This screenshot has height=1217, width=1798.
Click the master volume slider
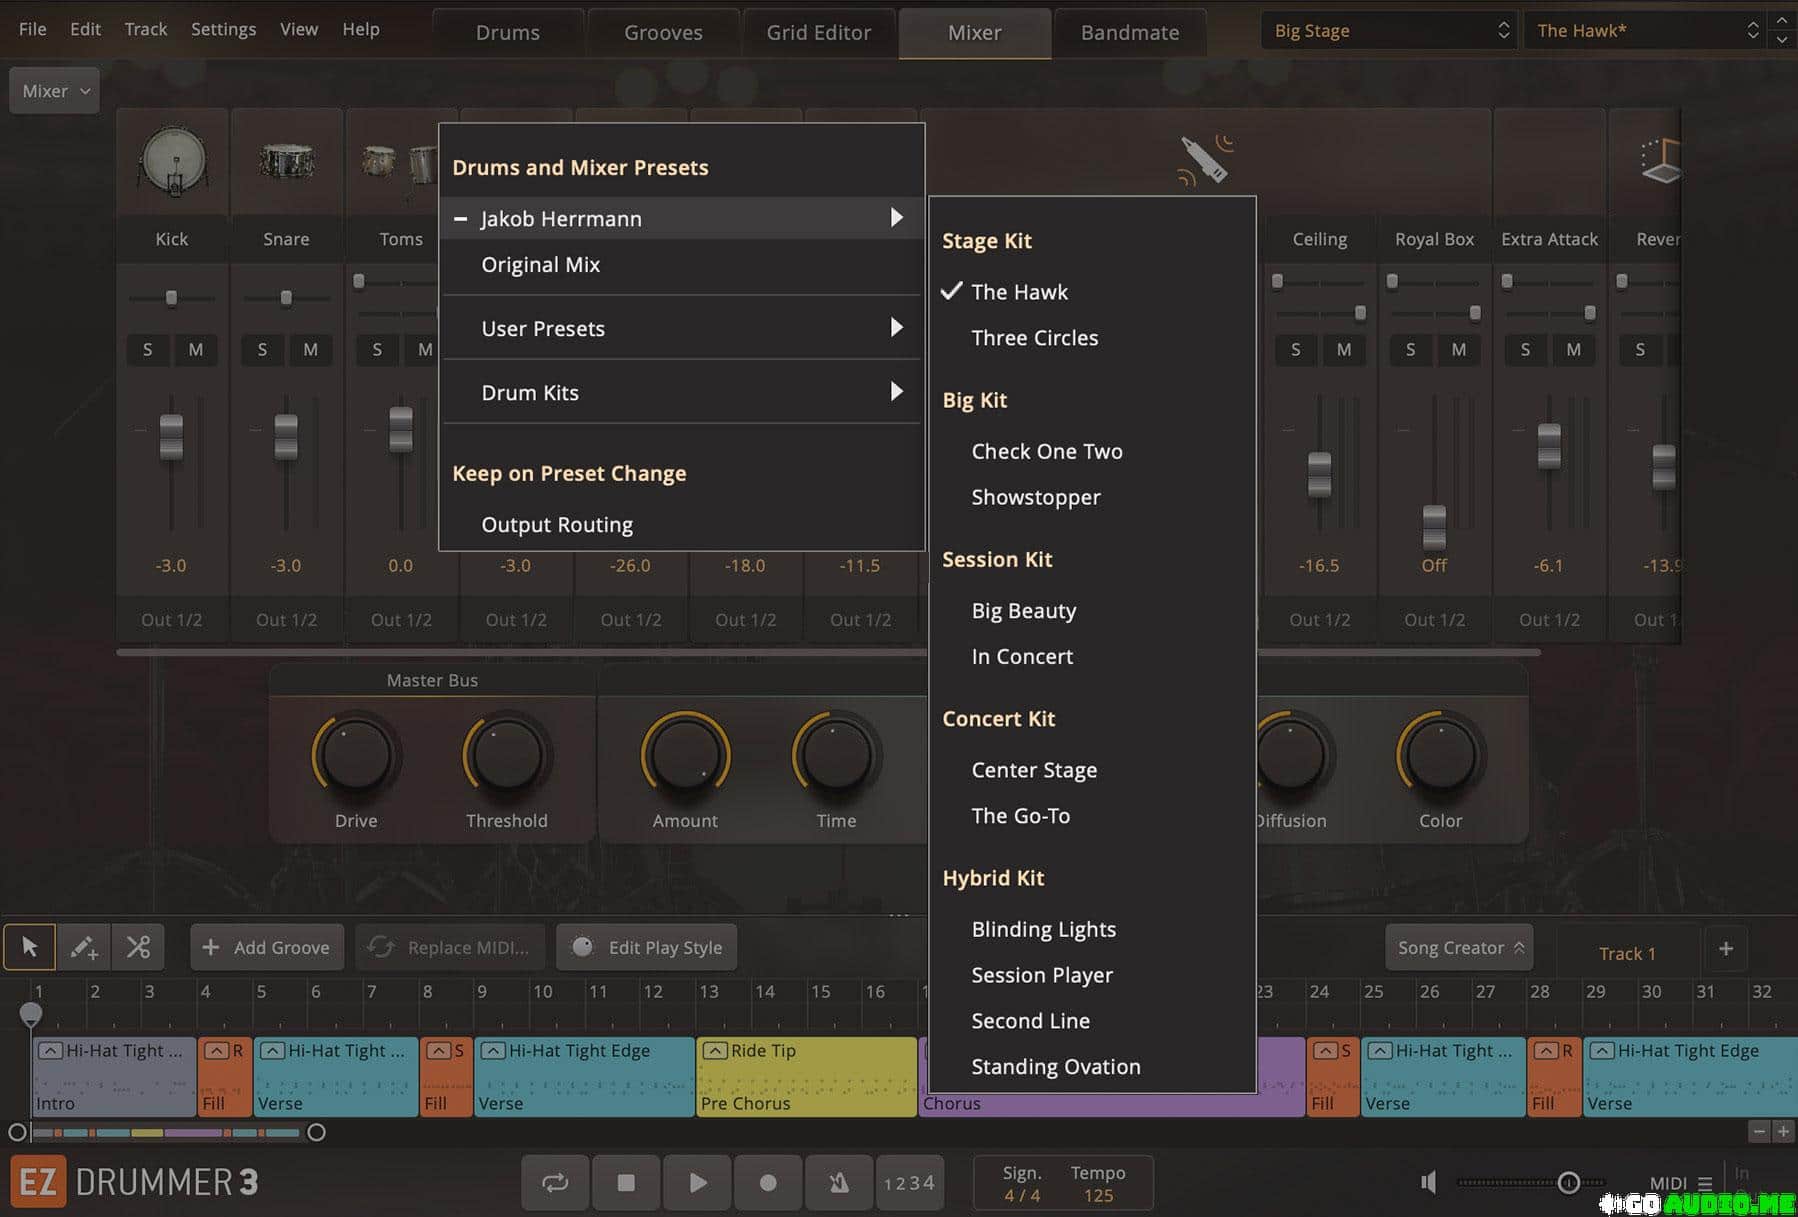click(x=1530, y=1183)
